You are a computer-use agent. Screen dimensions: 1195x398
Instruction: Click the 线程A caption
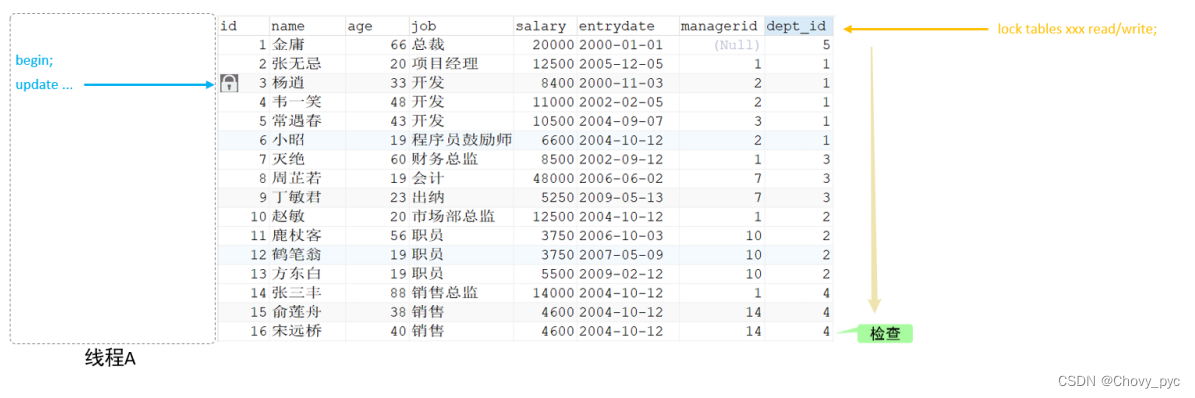coord(111,358)
